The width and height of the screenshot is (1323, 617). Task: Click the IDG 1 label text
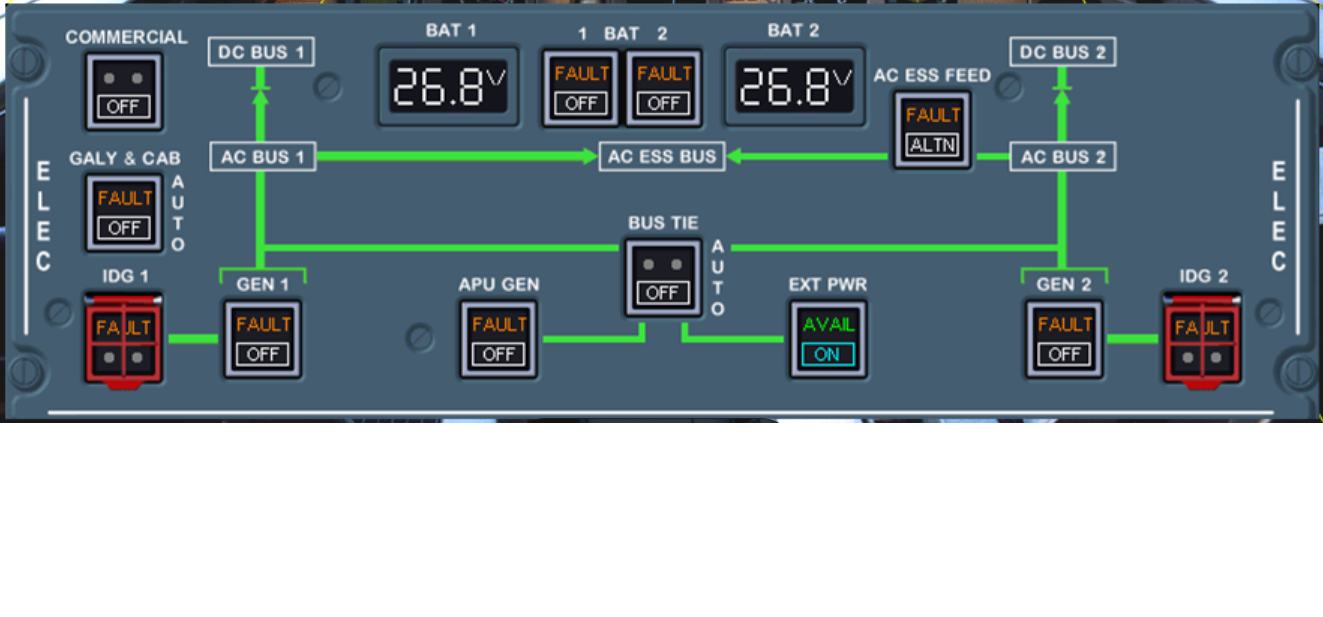click(x=125, y=276)
